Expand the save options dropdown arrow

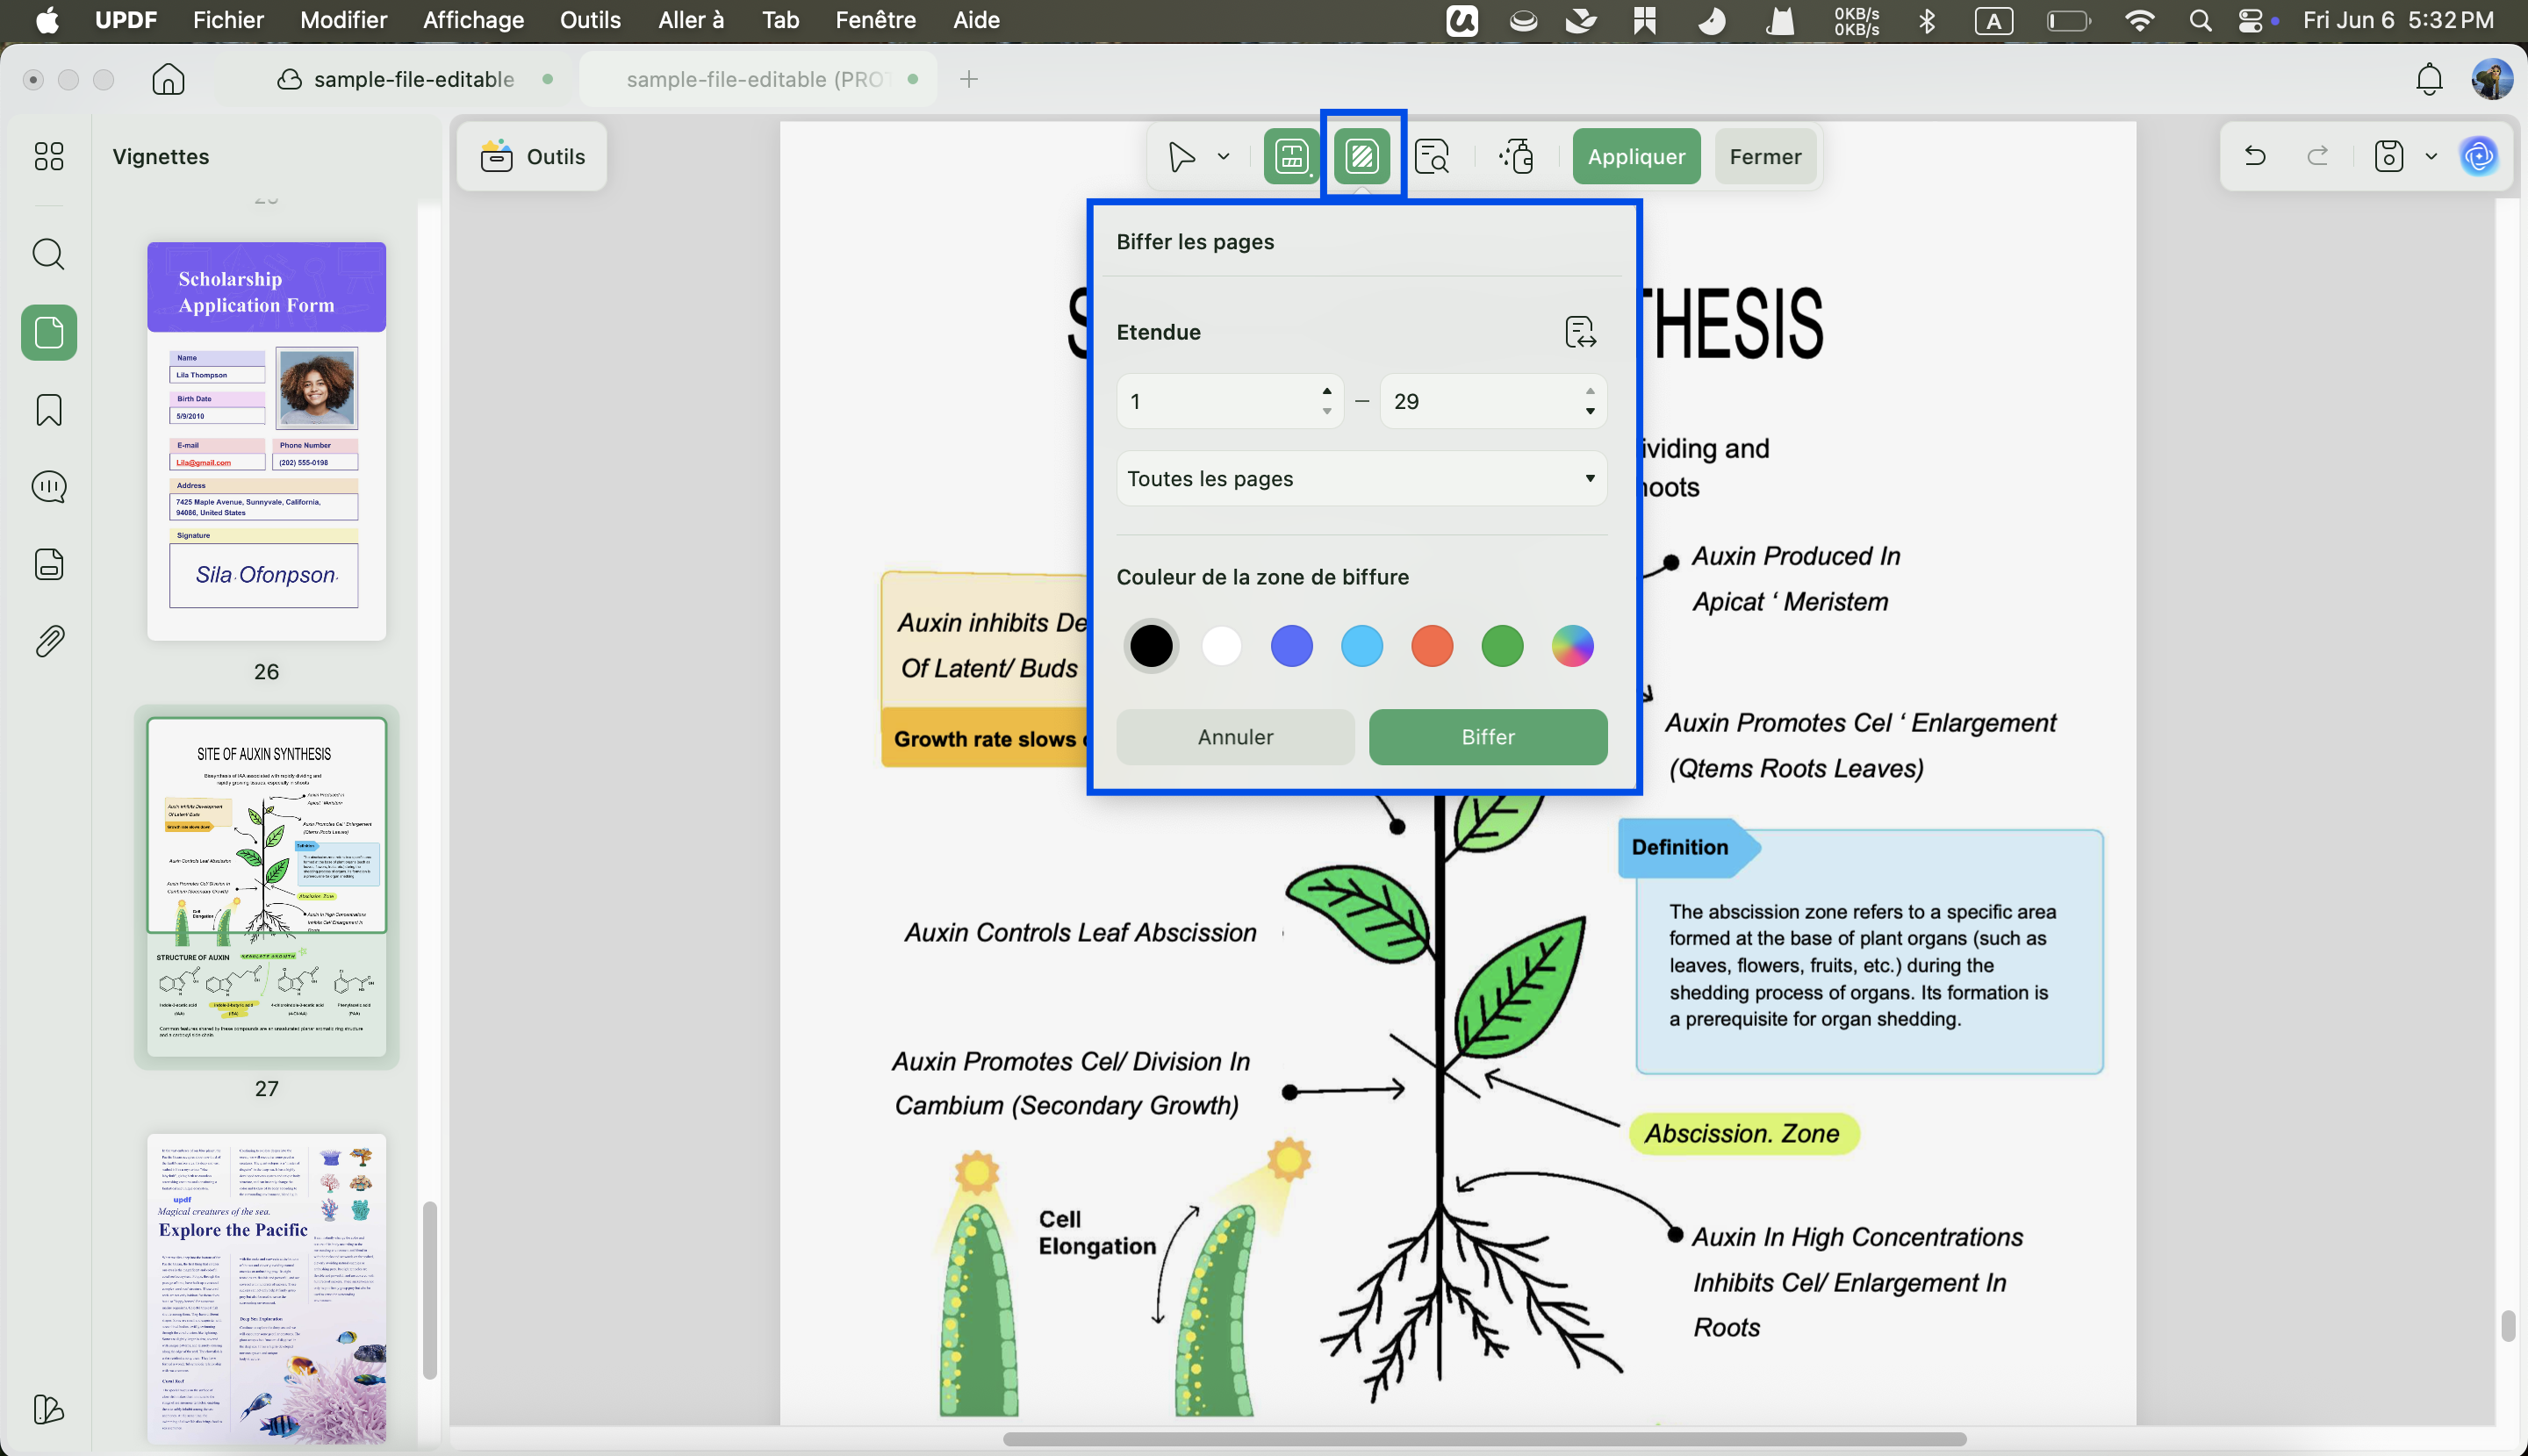coord(2431,156)
